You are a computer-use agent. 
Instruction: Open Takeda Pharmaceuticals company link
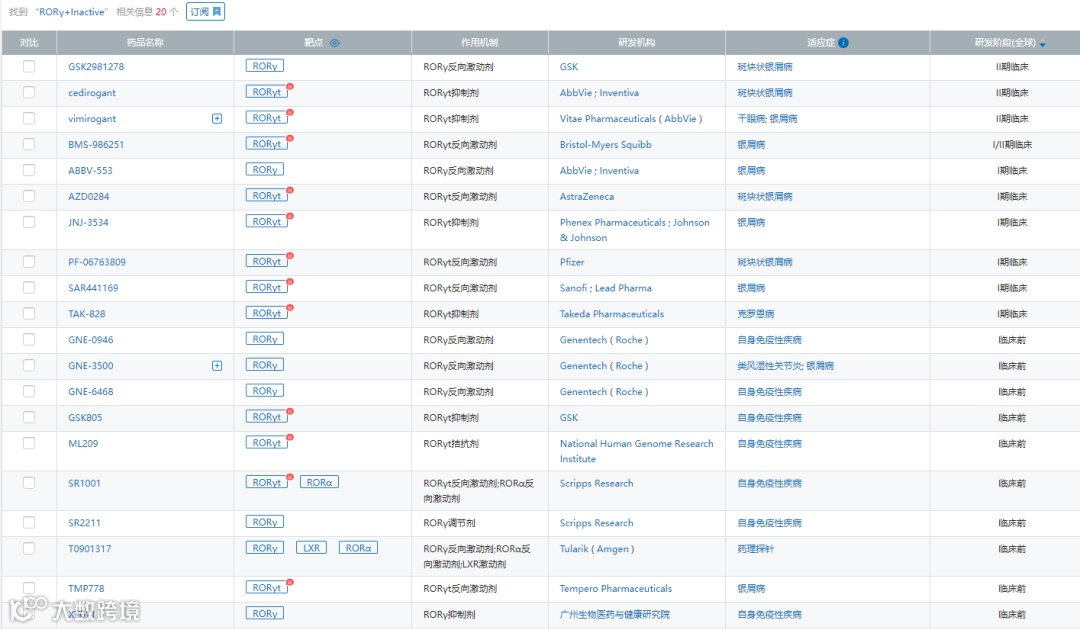tap(612, 314)
